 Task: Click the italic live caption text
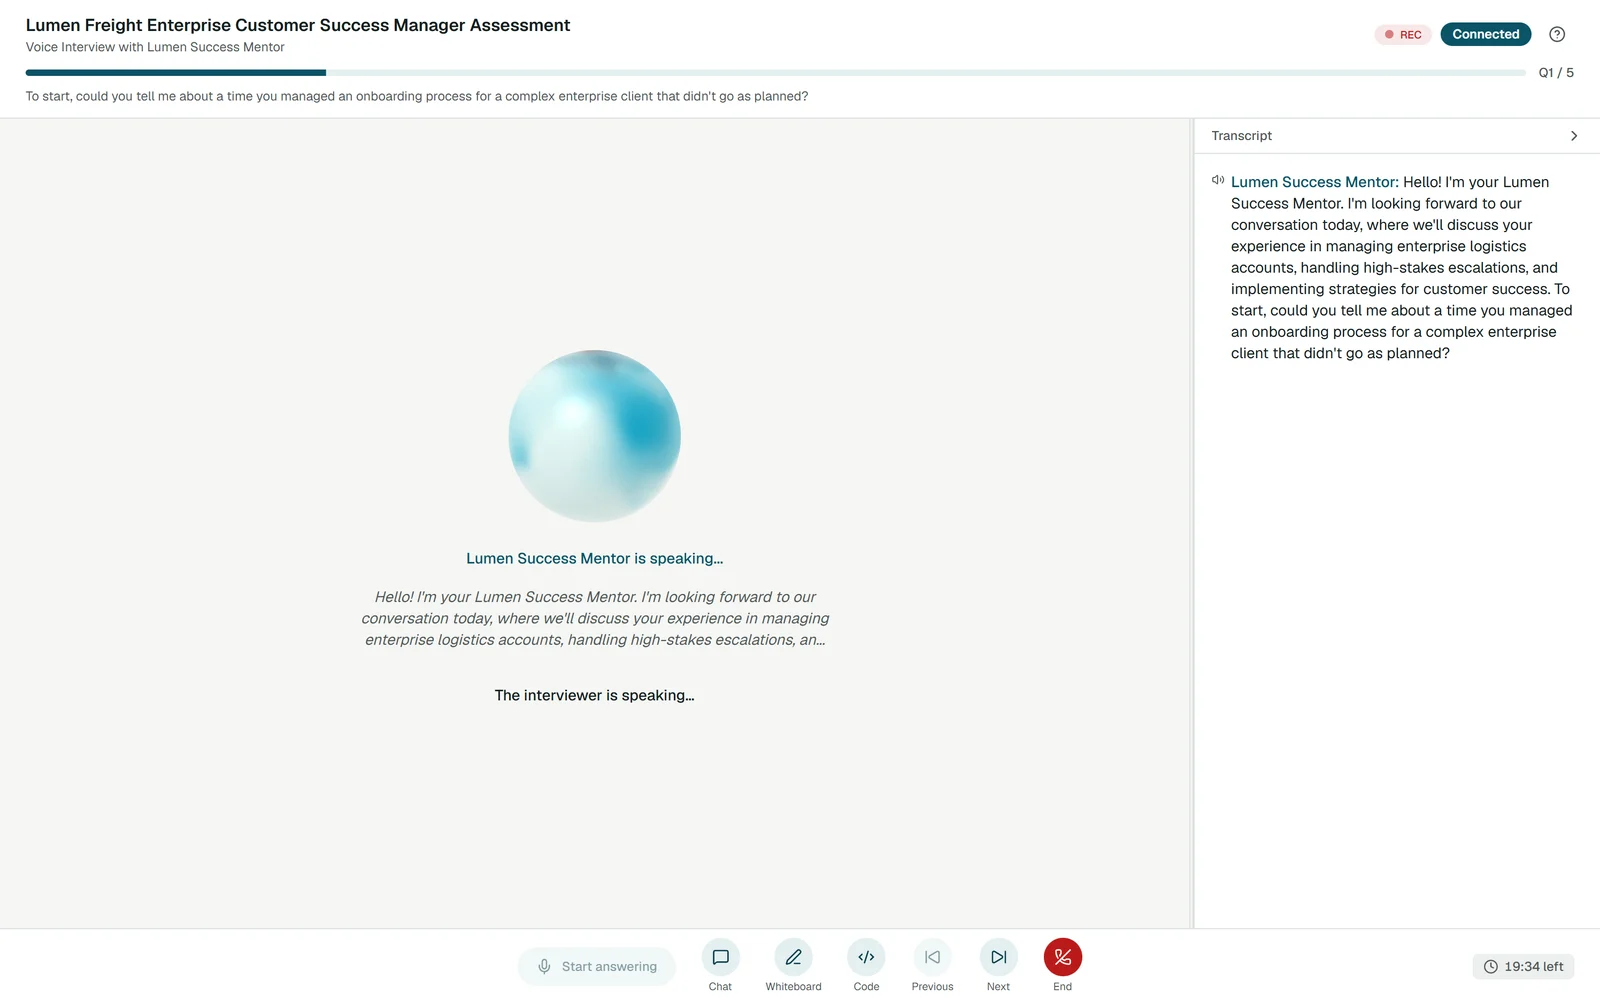click(595, 618)
